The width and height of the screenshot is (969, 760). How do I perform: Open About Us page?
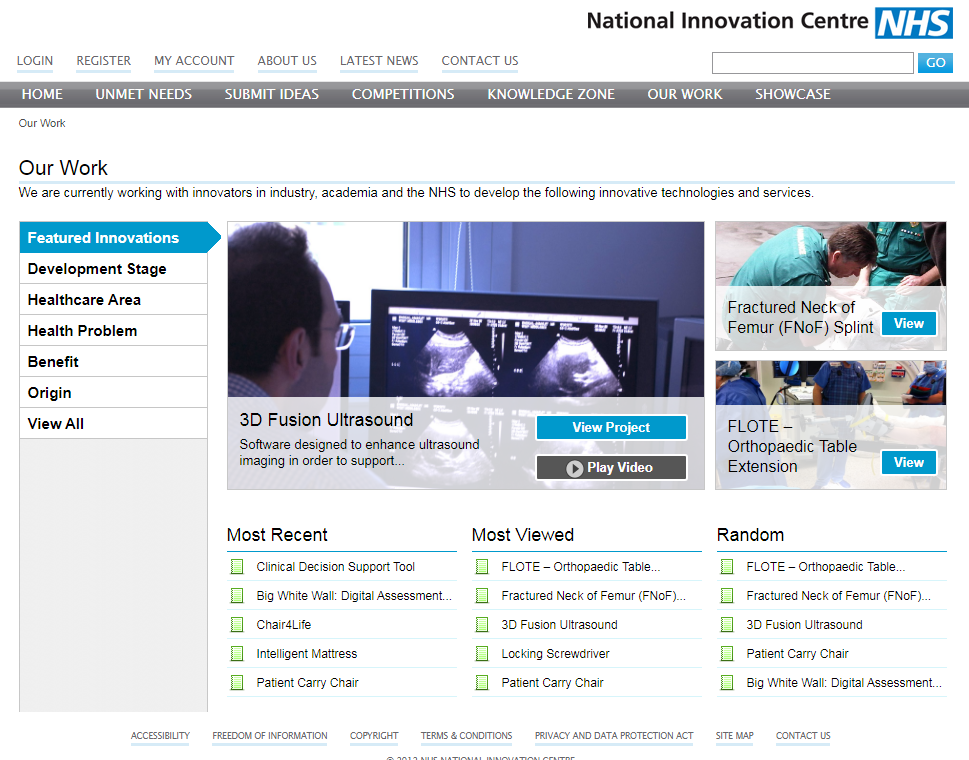(x=287, y=61)
